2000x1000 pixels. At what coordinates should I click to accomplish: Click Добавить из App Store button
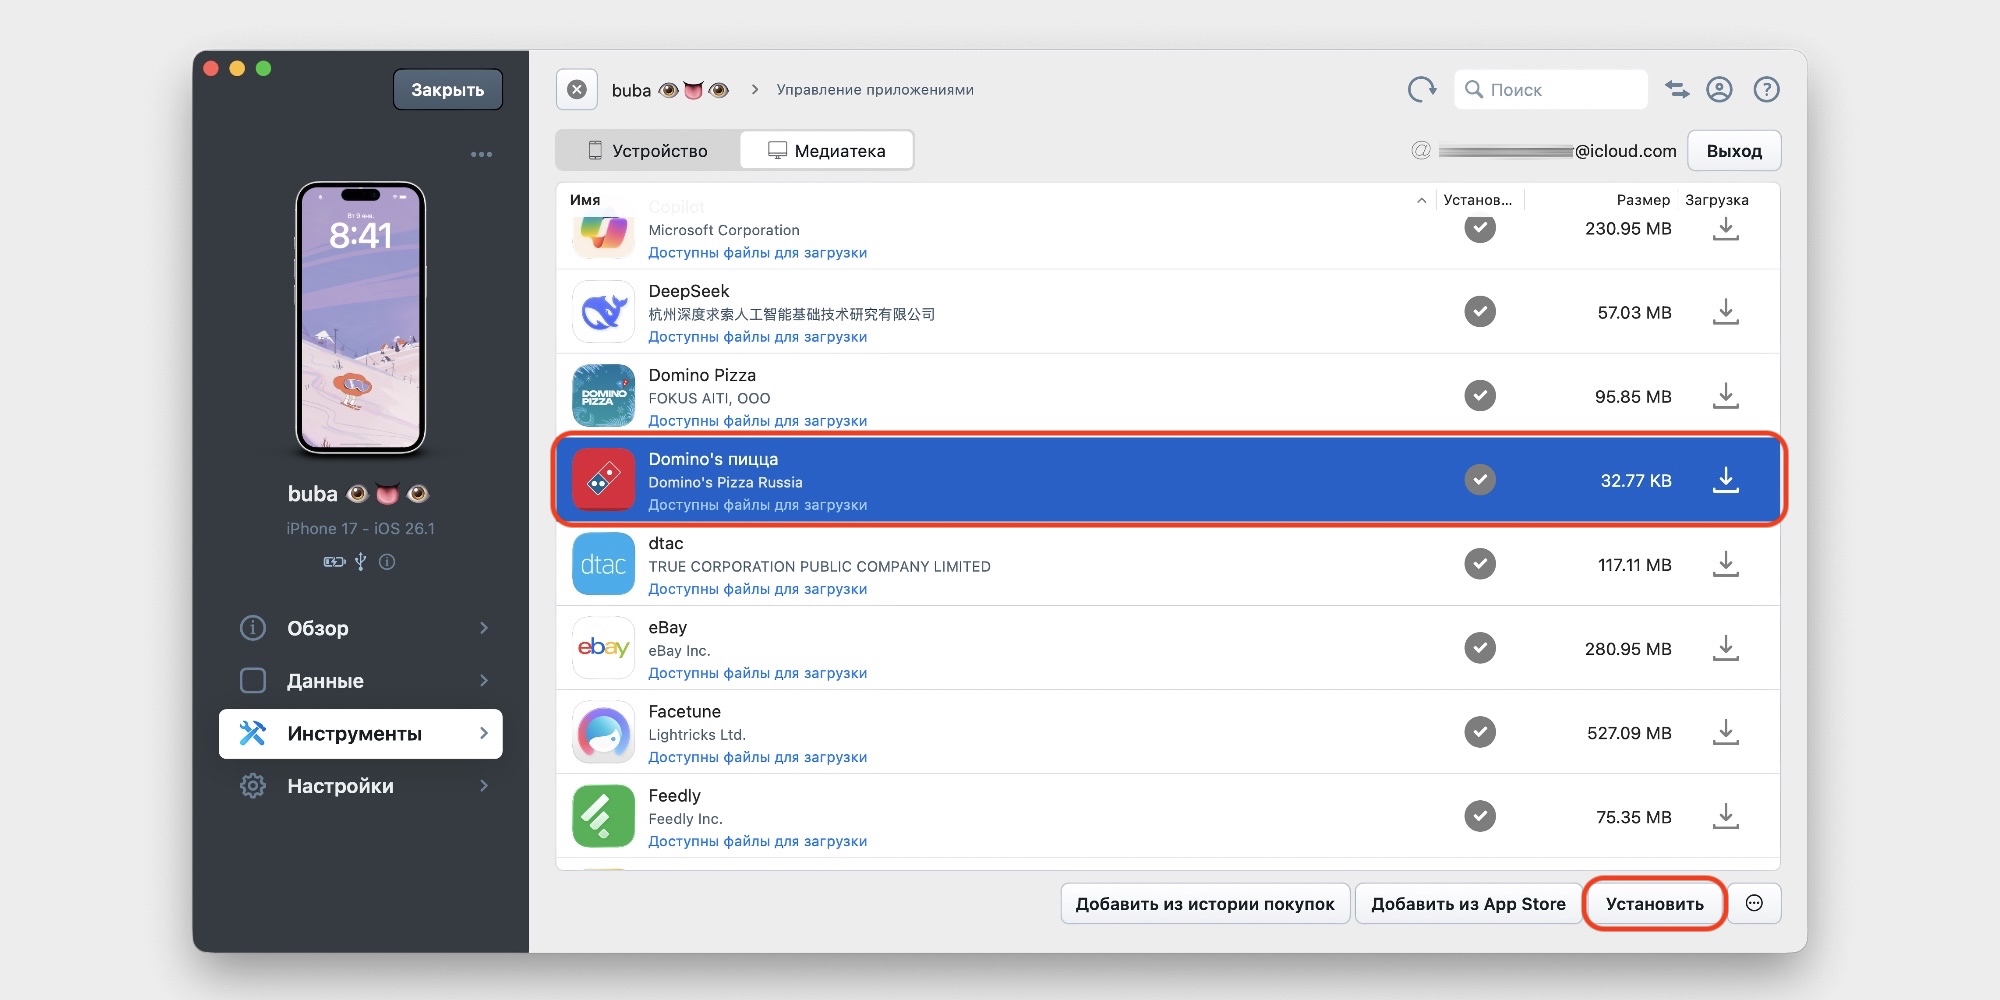(1467, 904)
